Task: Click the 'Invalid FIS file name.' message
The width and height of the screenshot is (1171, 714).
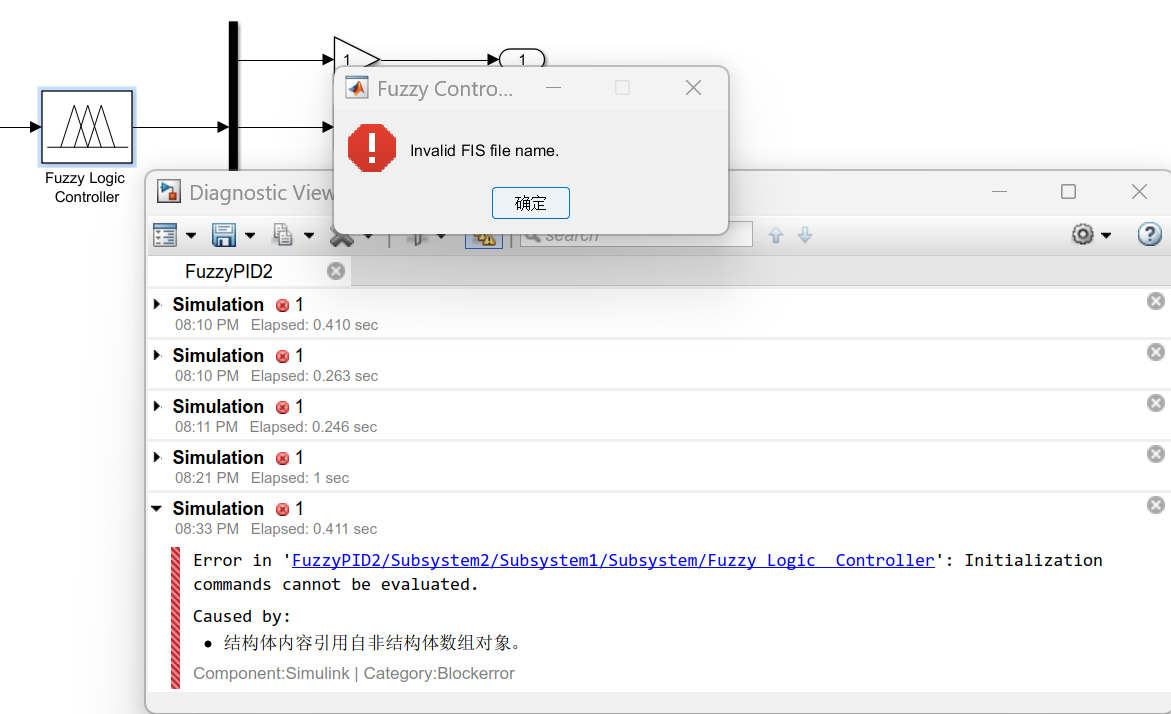Action: pos(484,151)
